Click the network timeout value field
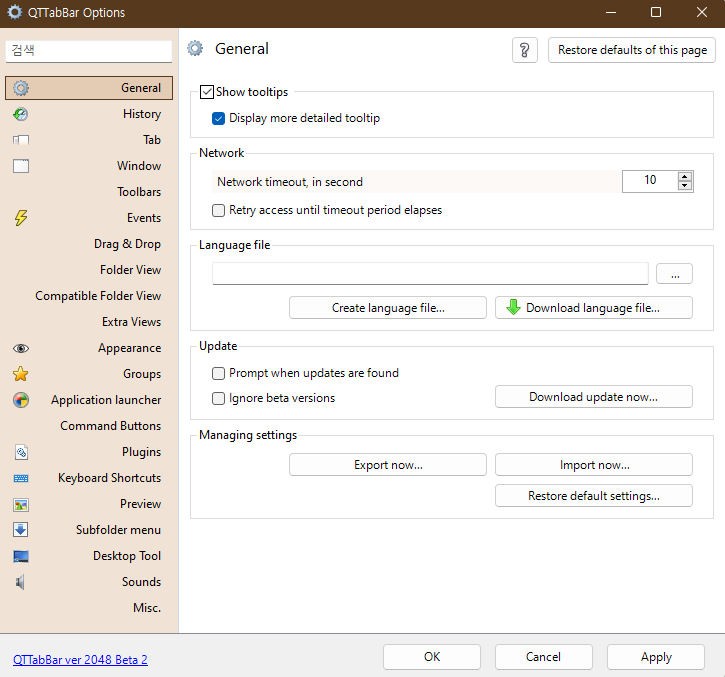 (650, 181)
